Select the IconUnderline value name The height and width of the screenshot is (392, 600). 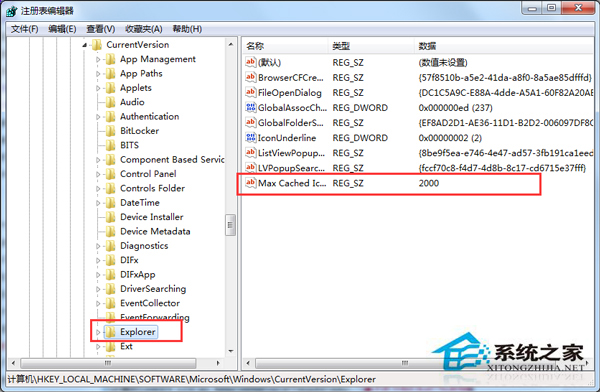coord(287,138)
